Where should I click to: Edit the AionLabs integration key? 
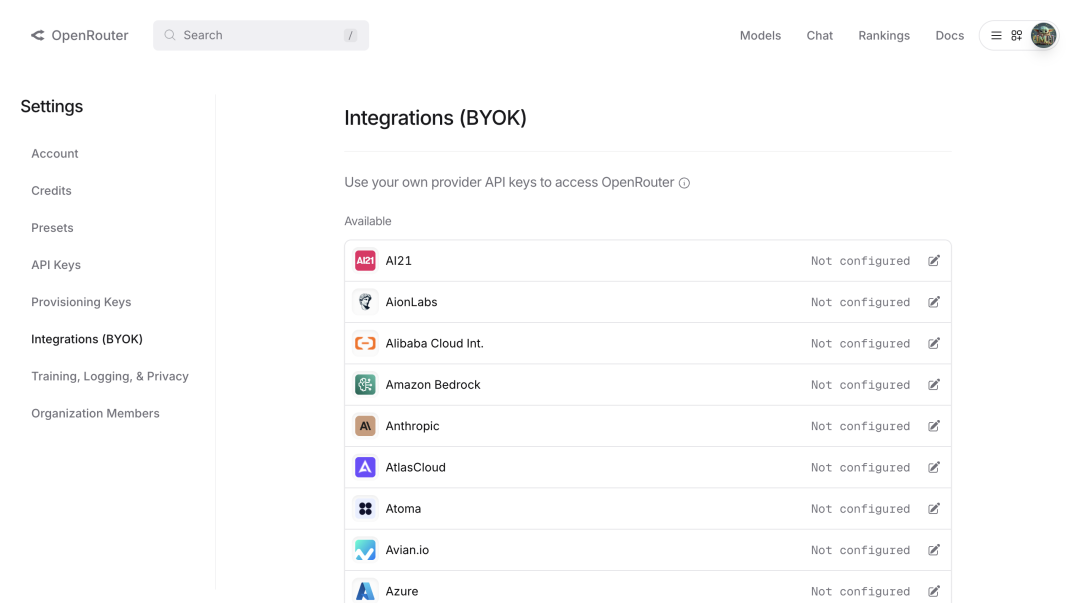[933, 302]
